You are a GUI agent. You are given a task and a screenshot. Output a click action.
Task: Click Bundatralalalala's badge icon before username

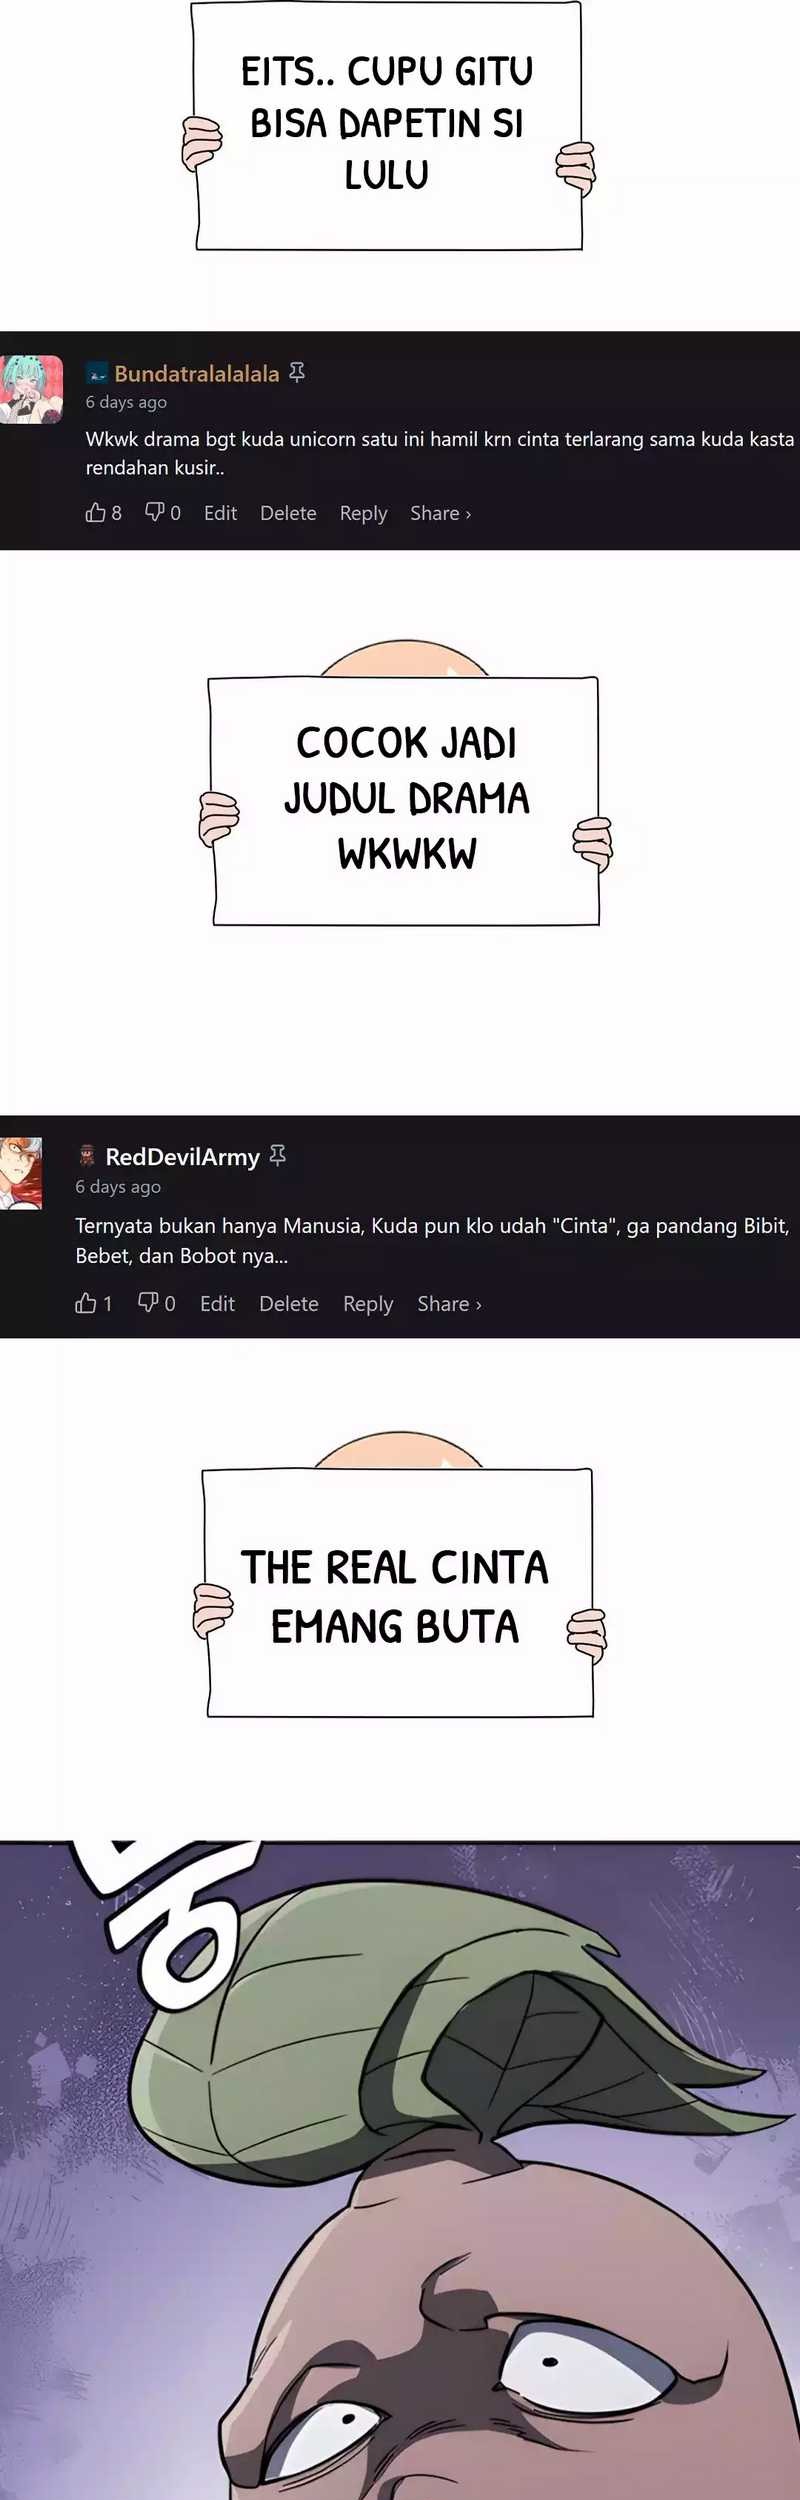pyautogui.click(x=97, y=374)
